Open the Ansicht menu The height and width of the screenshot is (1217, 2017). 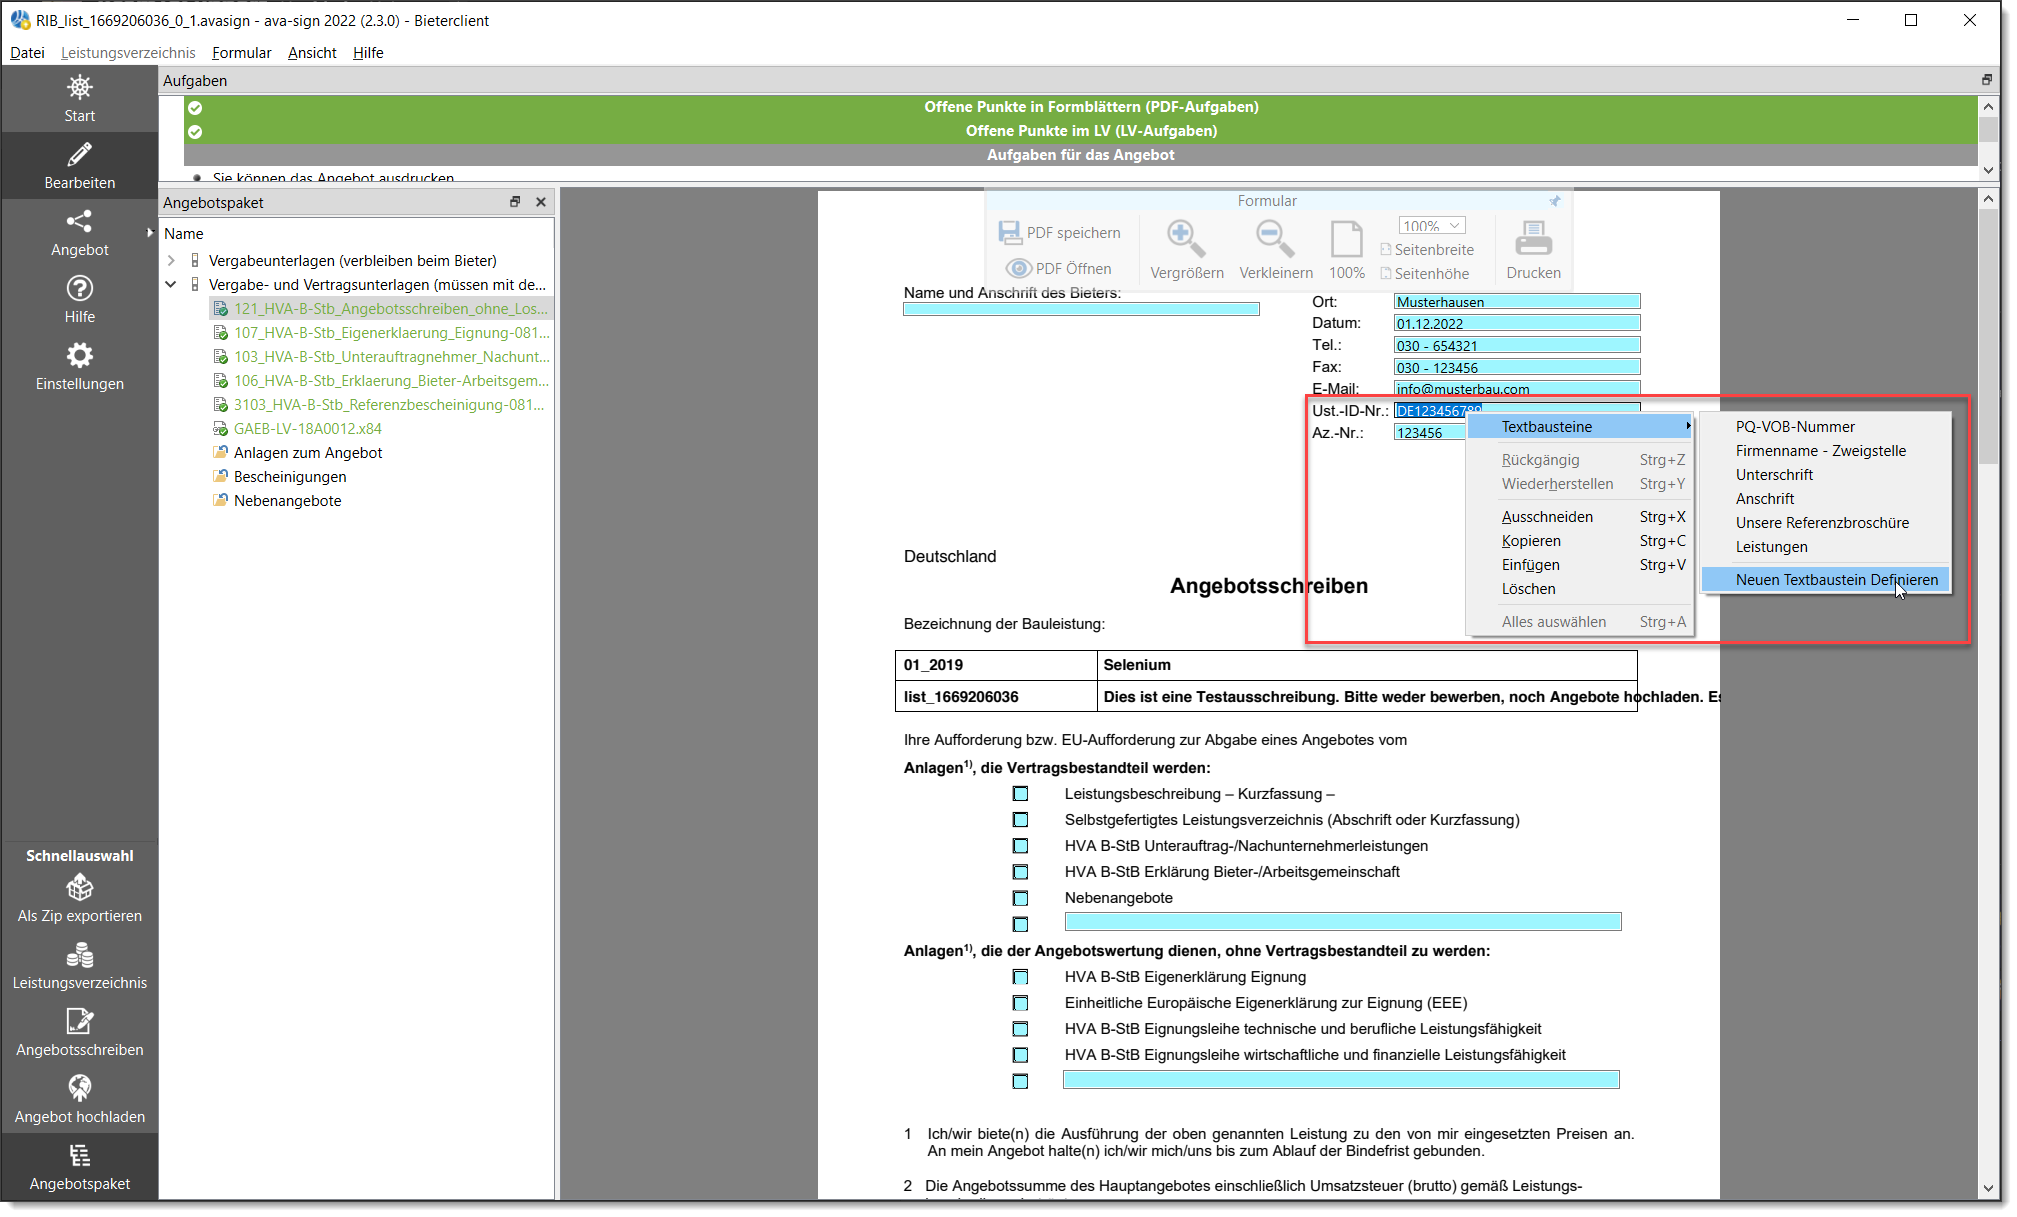coord(311,53)
